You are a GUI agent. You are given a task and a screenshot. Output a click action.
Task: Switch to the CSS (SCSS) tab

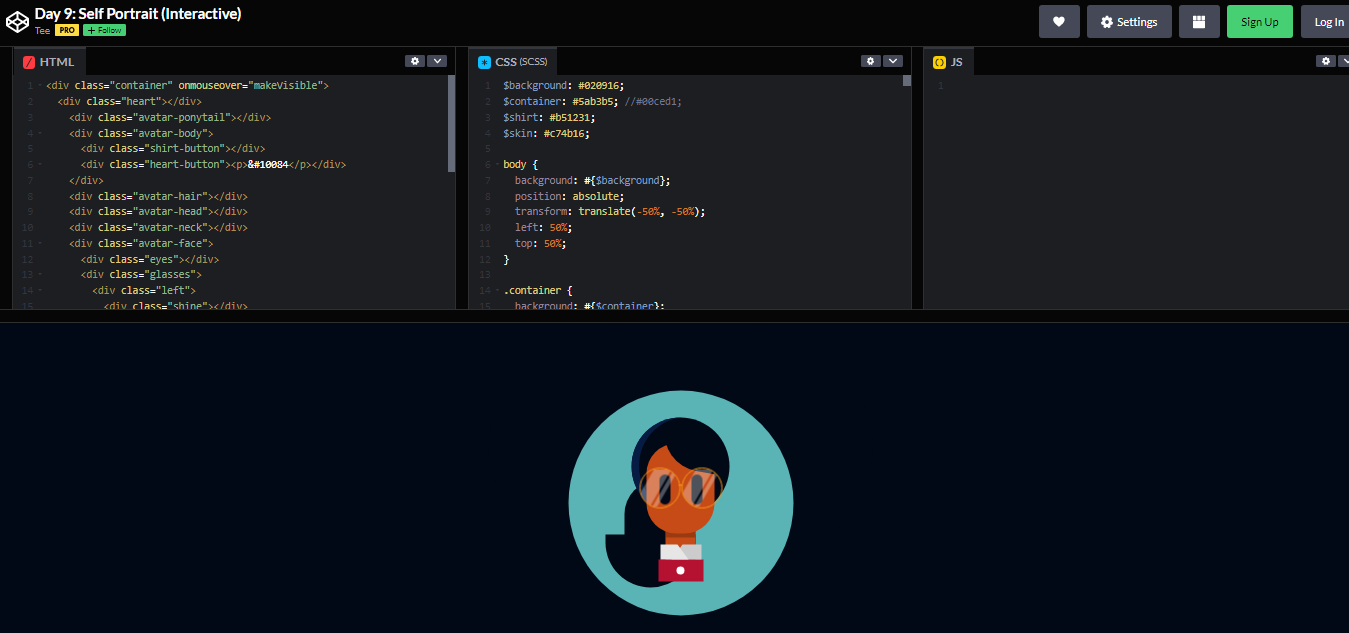pos(520,60)
